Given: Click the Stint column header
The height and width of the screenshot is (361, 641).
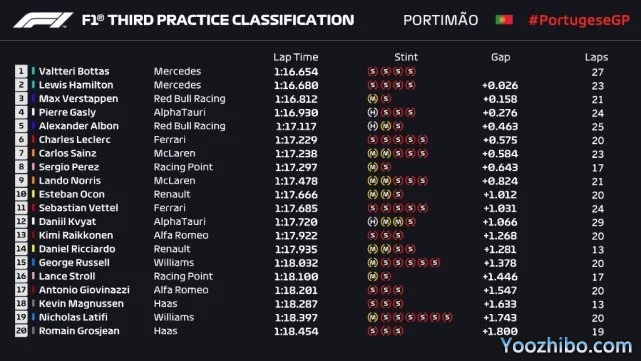Looking at the screenshot, I should point(406,57).
